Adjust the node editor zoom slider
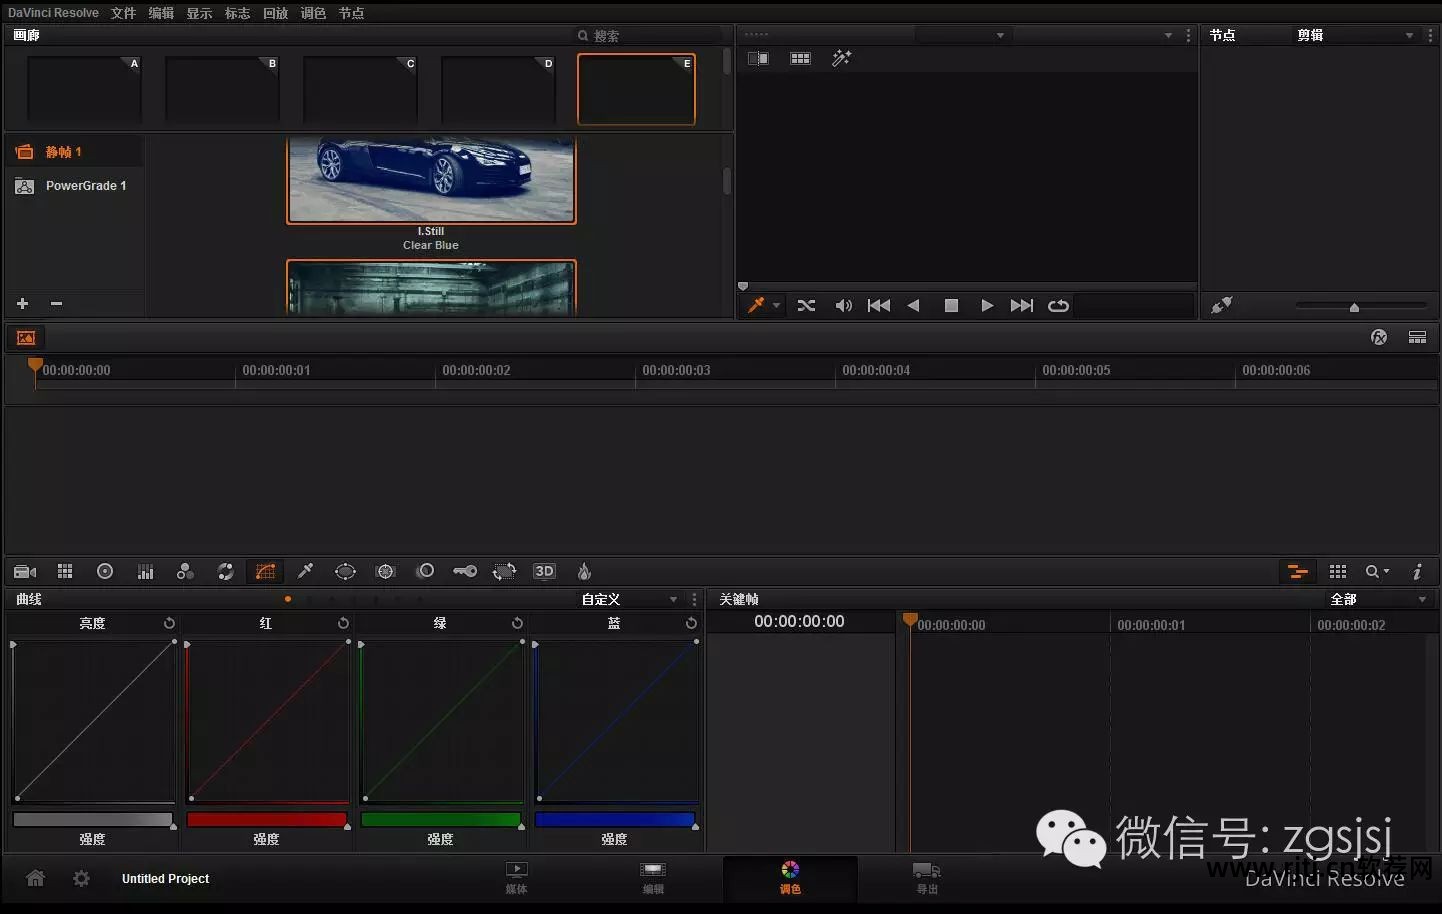Viewport: 1442px width, 914px height. 1360,306
